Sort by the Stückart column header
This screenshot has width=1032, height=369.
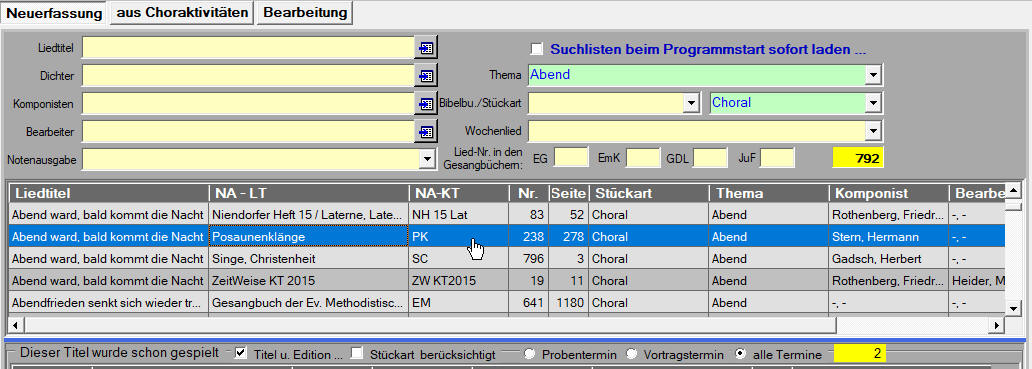point(649,193)
